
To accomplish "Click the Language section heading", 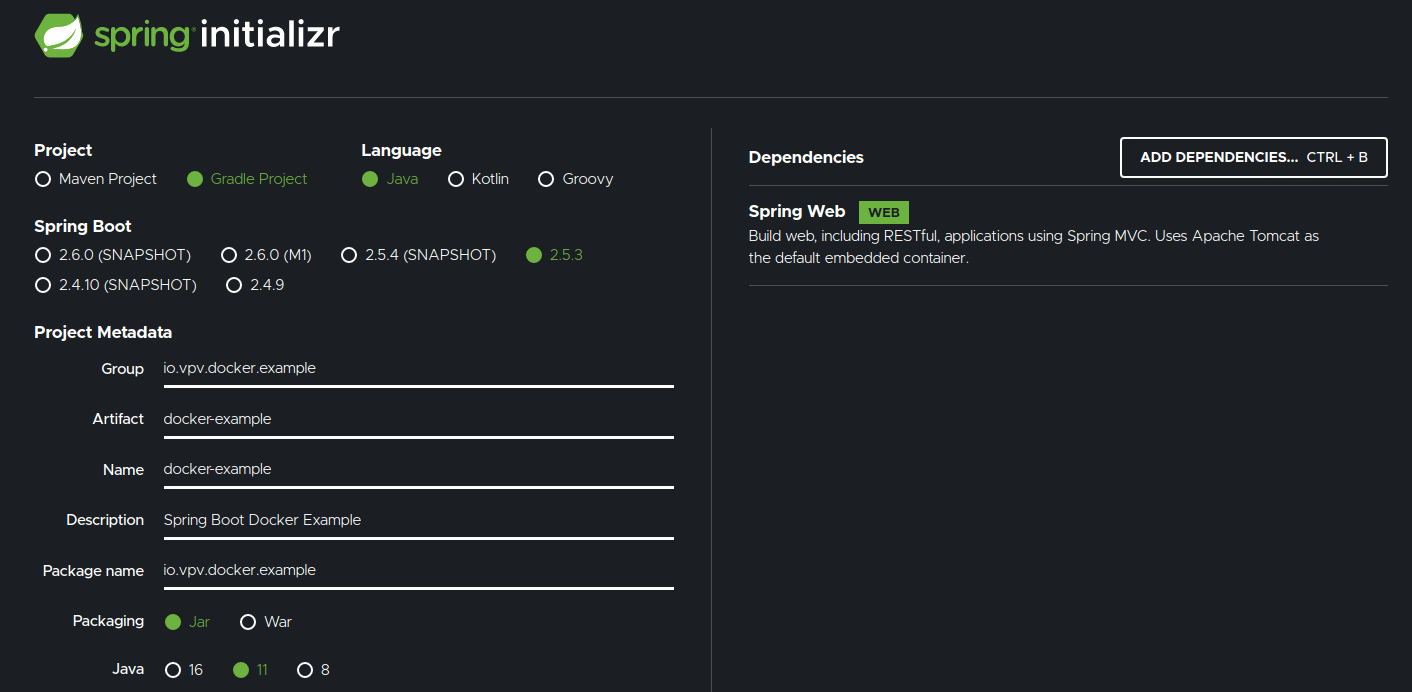I will (401, 151).
